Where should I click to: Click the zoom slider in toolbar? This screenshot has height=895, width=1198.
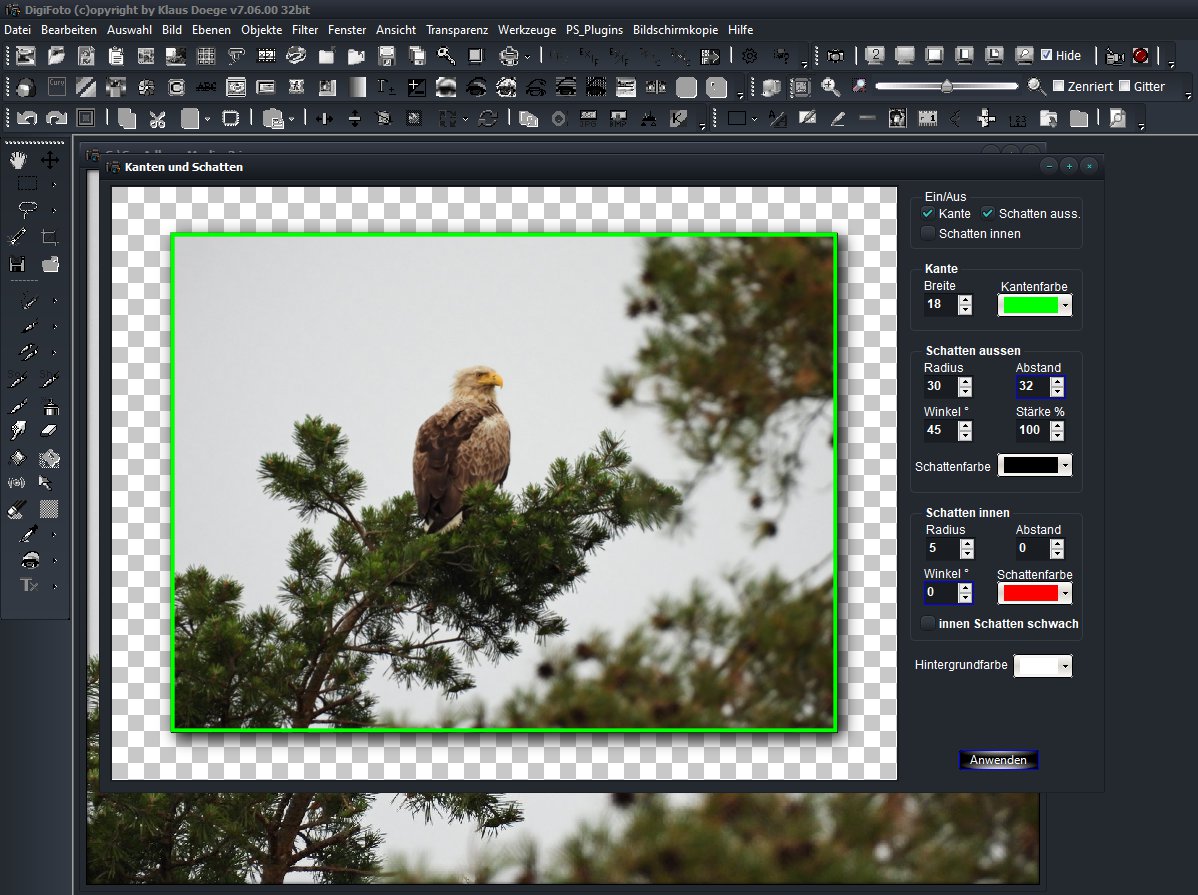[946, 87]
